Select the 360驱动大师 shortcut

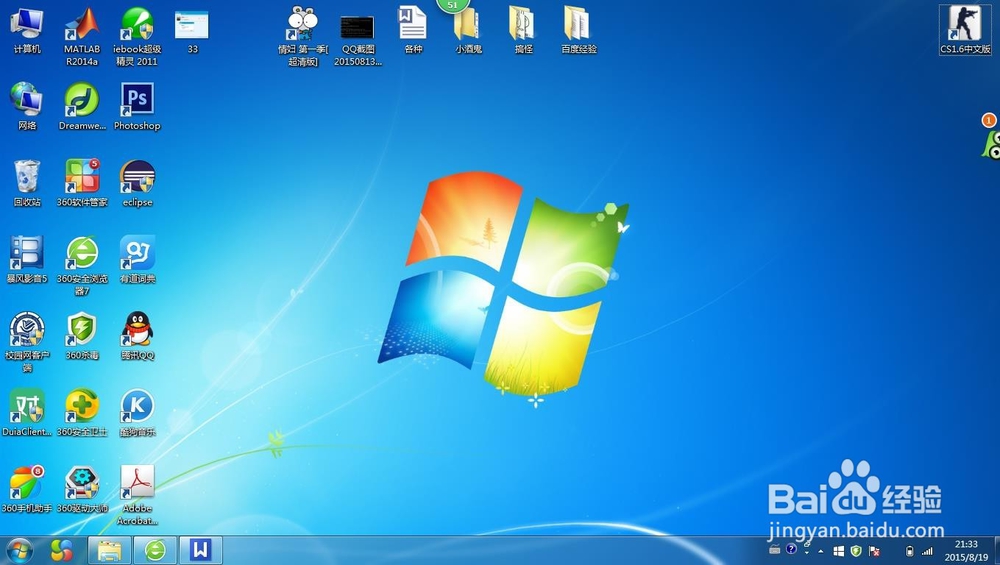coord(82,490)
